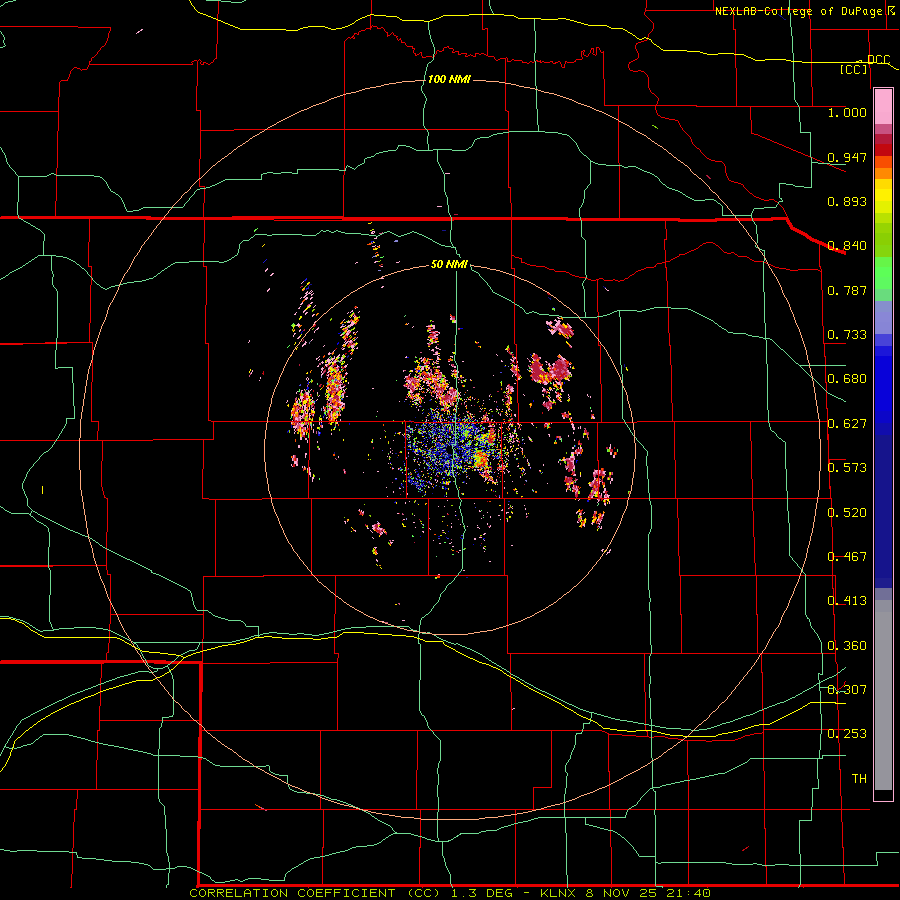Image resolution: width=900 pixels, height=900 pixels.
Task: Click the 100 NMI range ring label
Action: 449,79
